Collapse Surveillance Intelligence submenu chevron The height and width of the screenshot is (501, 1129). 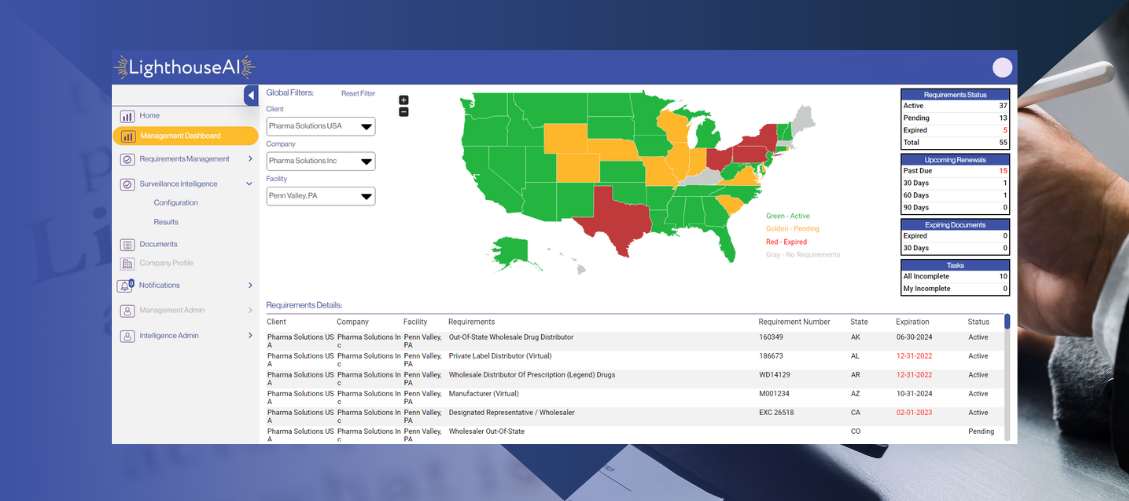click(x=249, y=184)
